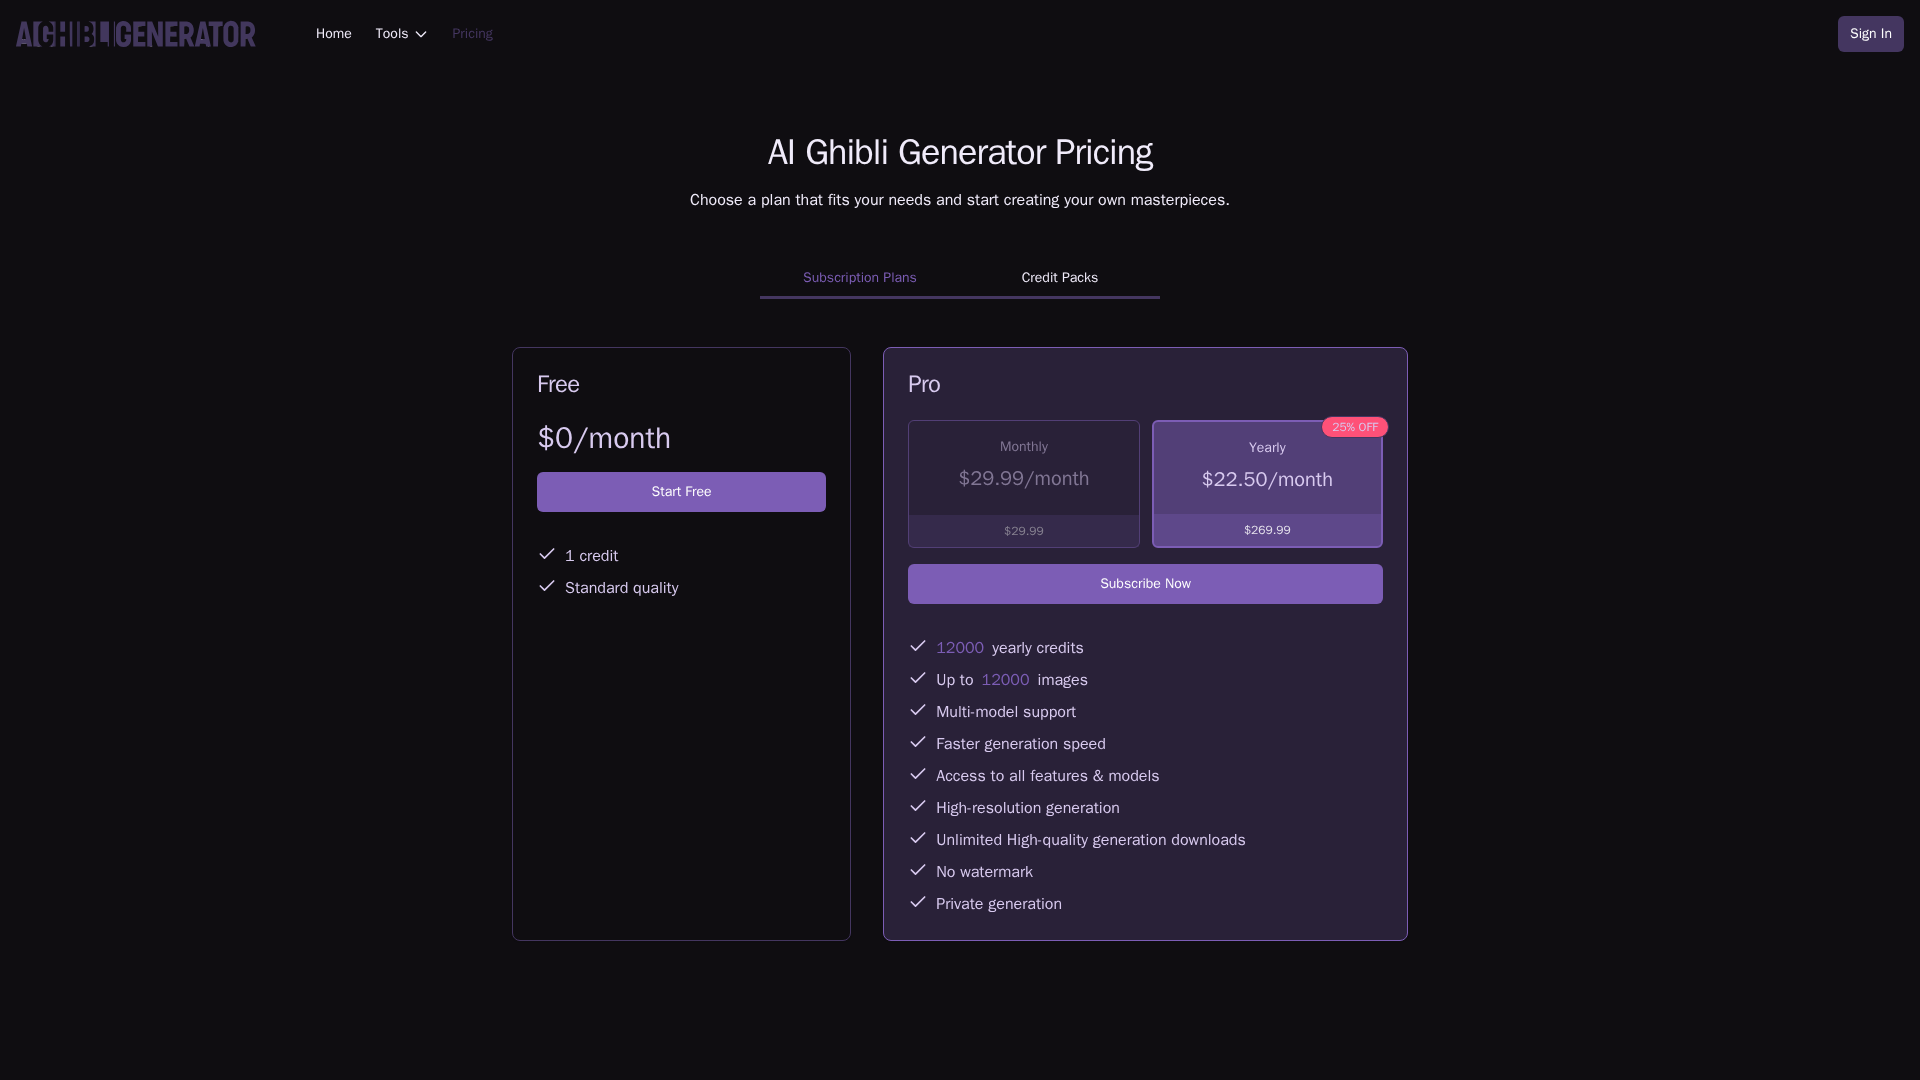This screenshot has width=1920, height=1080.
Task: Expand the Tools dropdown menu
Action: [392, 34]
